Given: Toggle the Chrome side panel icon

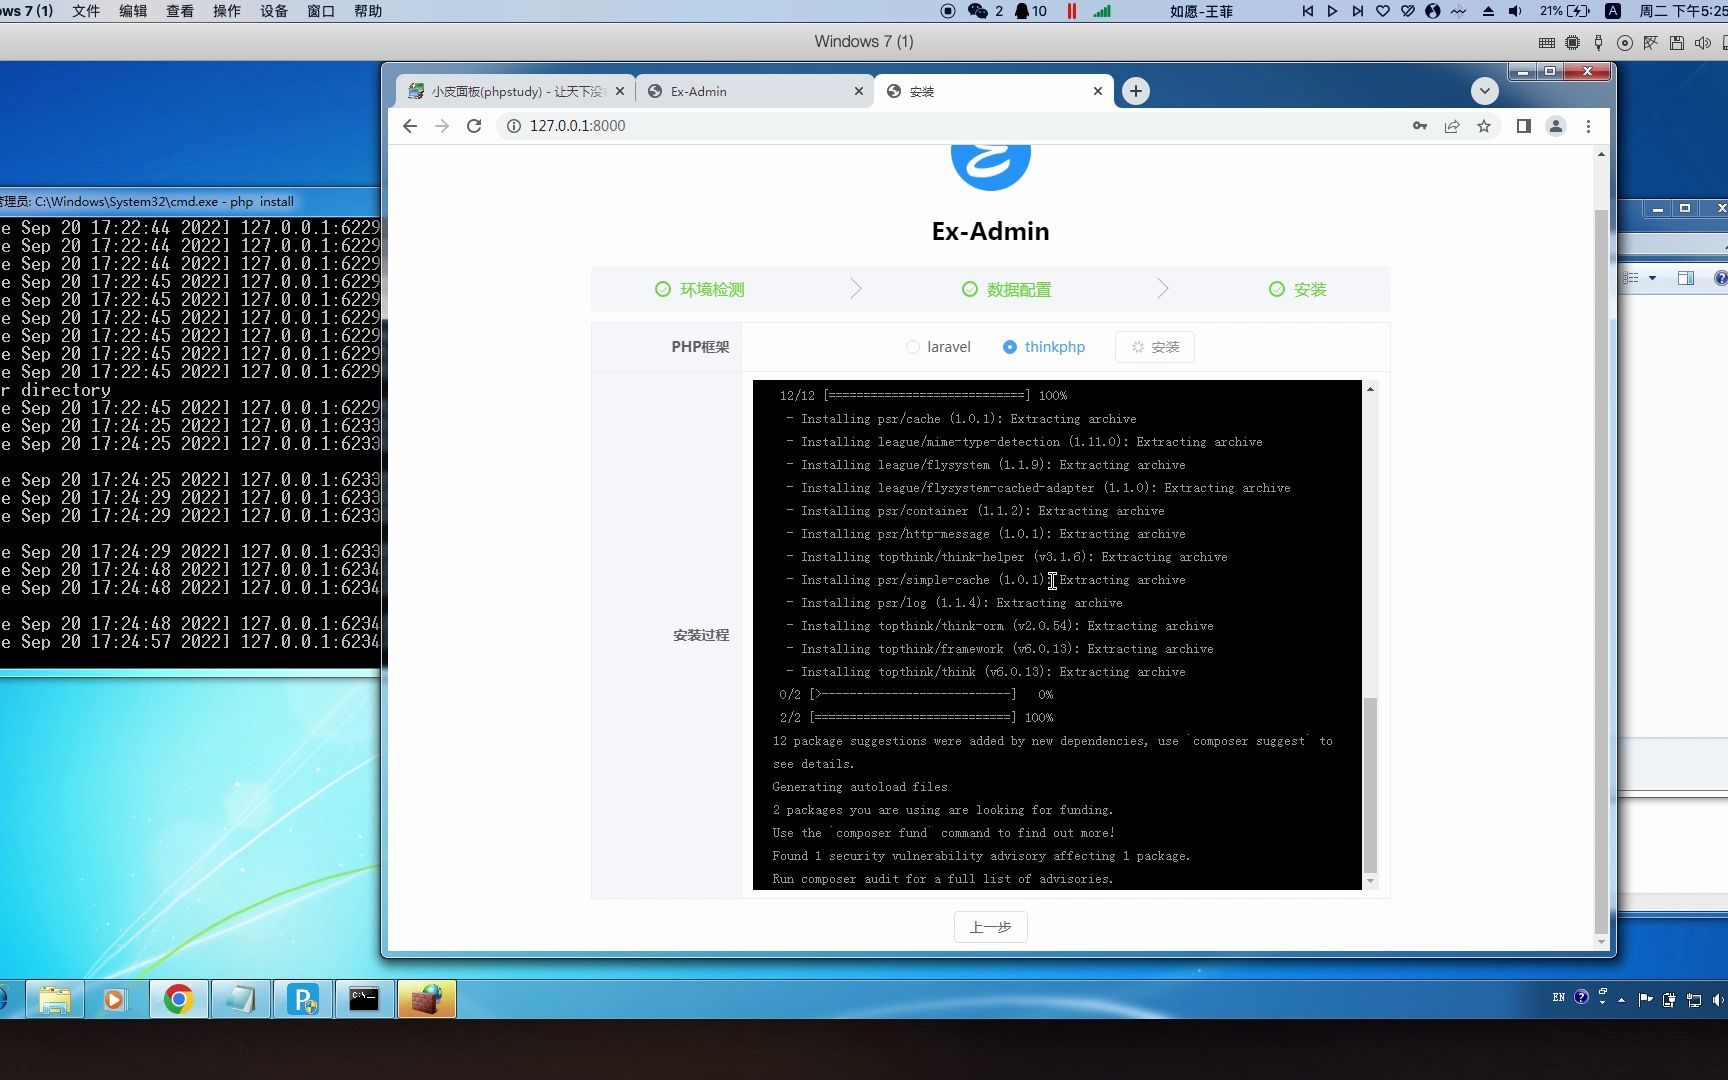Looking at the screenshot, I should click(x=1523, y=126).
